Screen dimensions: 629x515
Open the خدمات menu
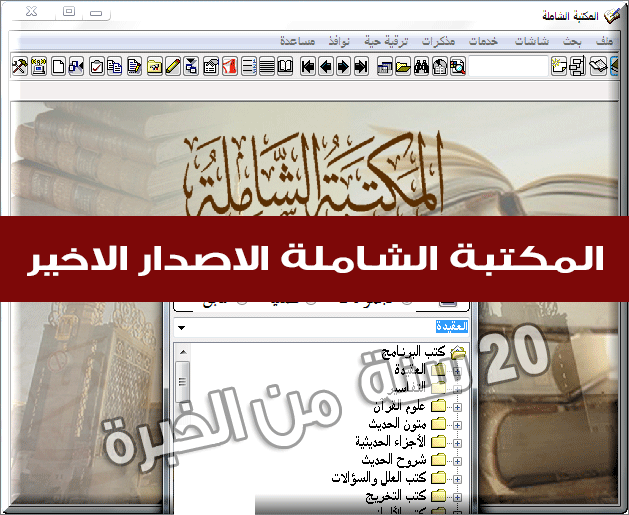pyautogui.click(x=483, y=41)
